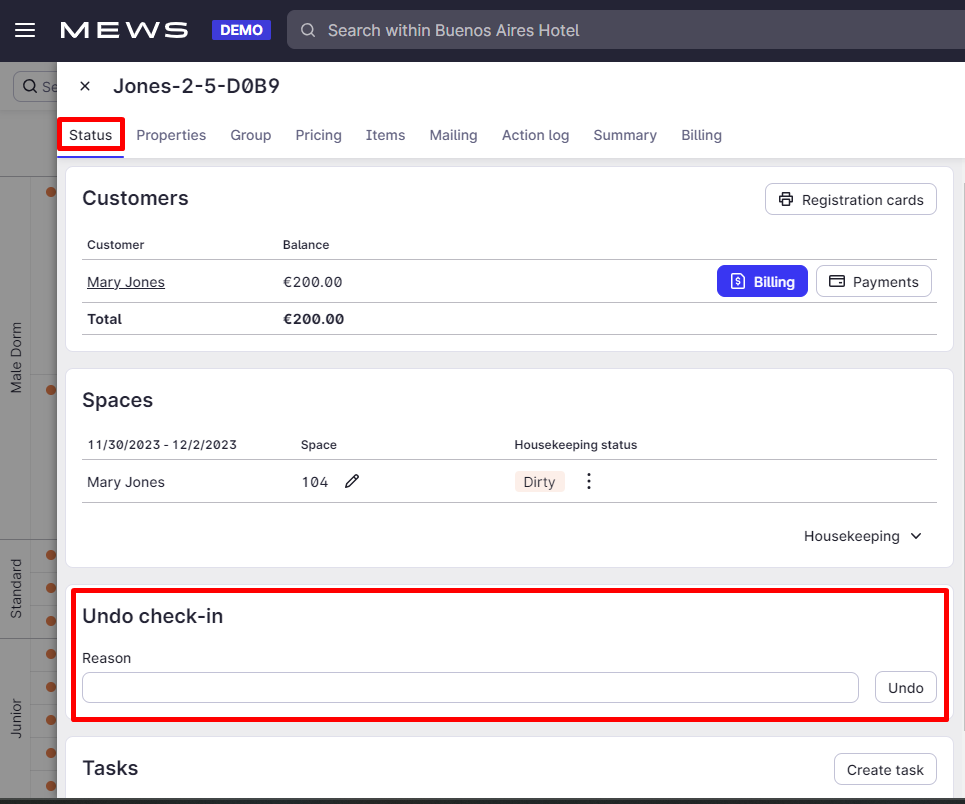Click the pencil icon beside space 104
Image resolution: width=965 pixels, height=804 pixels.
tap(351, 481)
